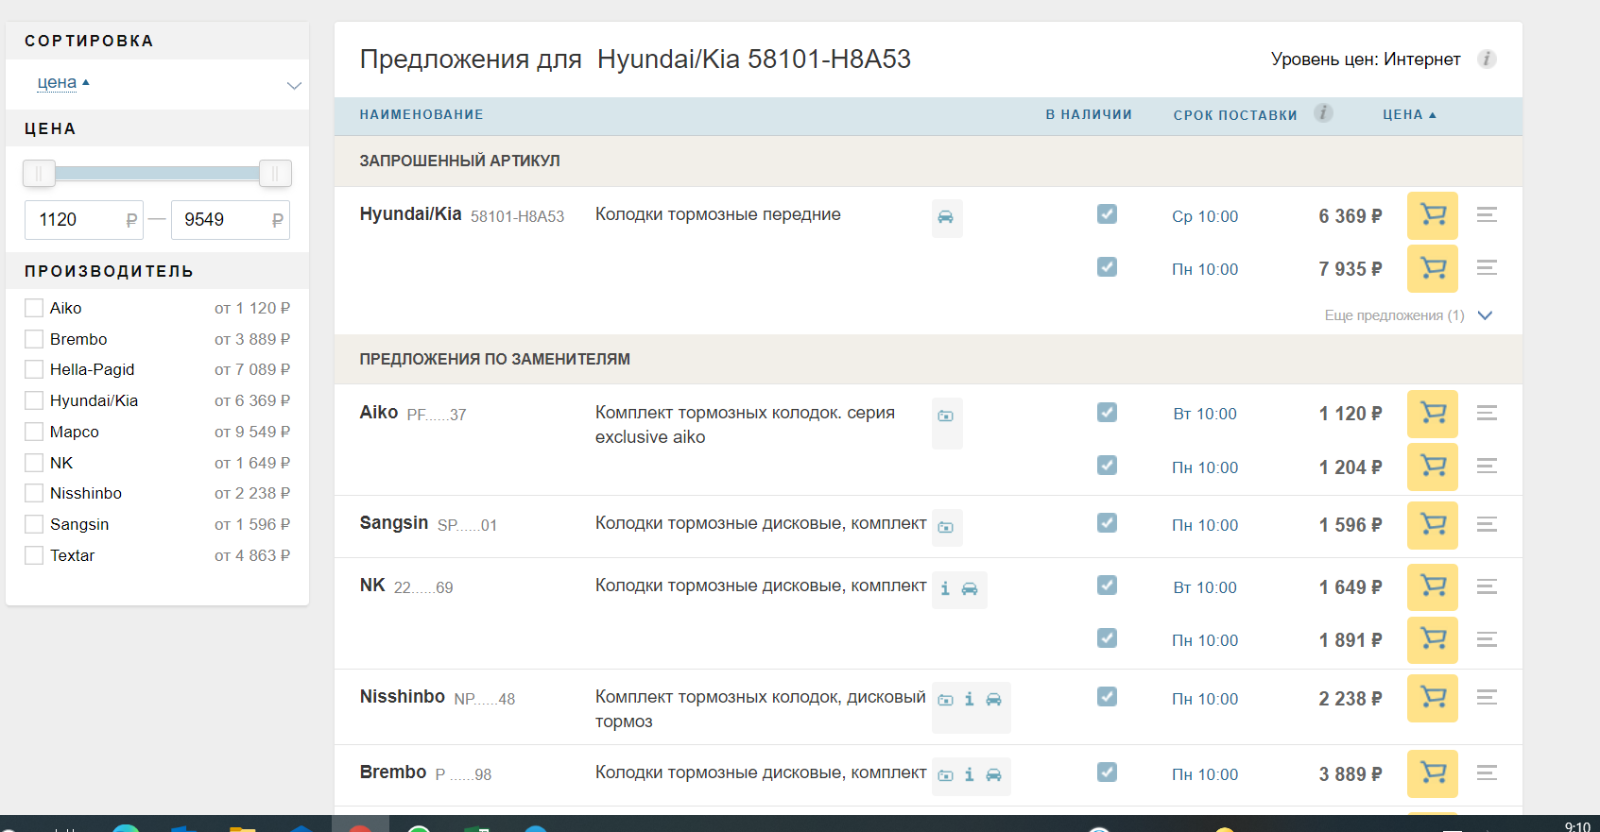Toggle Textar manufacturer filter checkbox
Viewport: 1600px width, 832px height.
34,555
